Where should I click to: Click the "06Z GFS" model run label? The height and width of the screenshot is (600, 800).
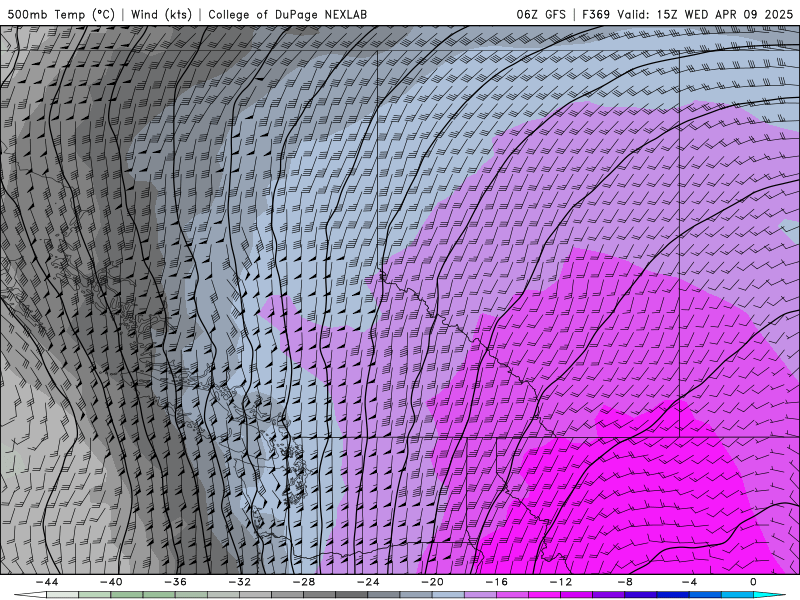(x=541, y=15)
